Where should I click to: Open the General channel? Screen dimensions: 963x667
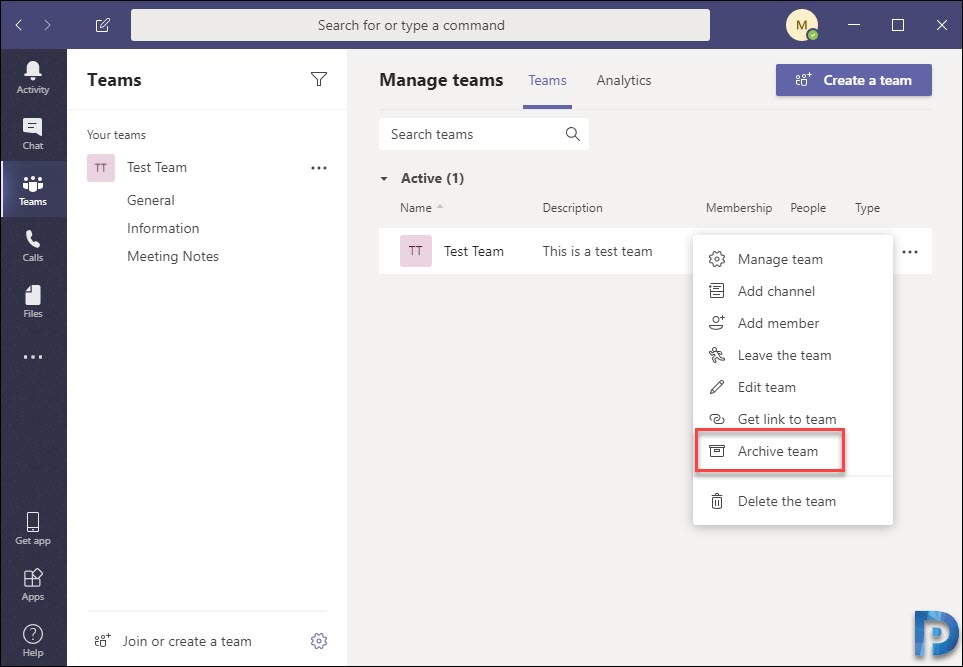coord(150,200)
